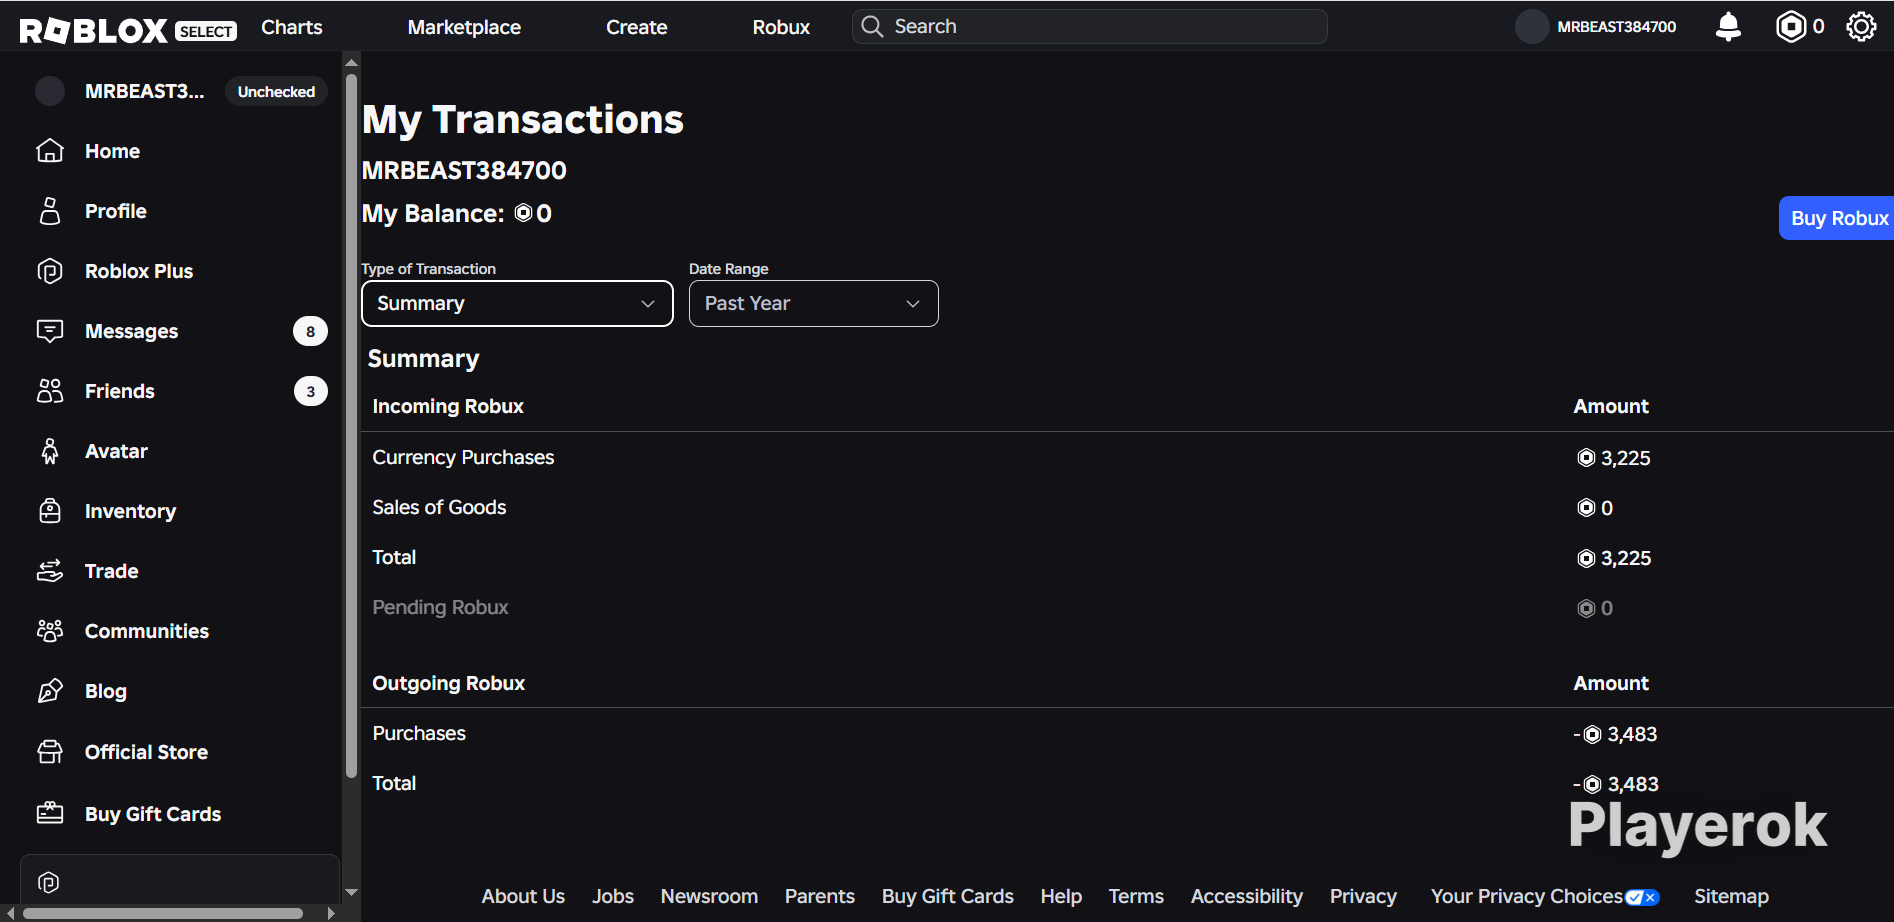Click the search magnifier icon
Viewport: 1894px width, 922px height.
(872, 26)
